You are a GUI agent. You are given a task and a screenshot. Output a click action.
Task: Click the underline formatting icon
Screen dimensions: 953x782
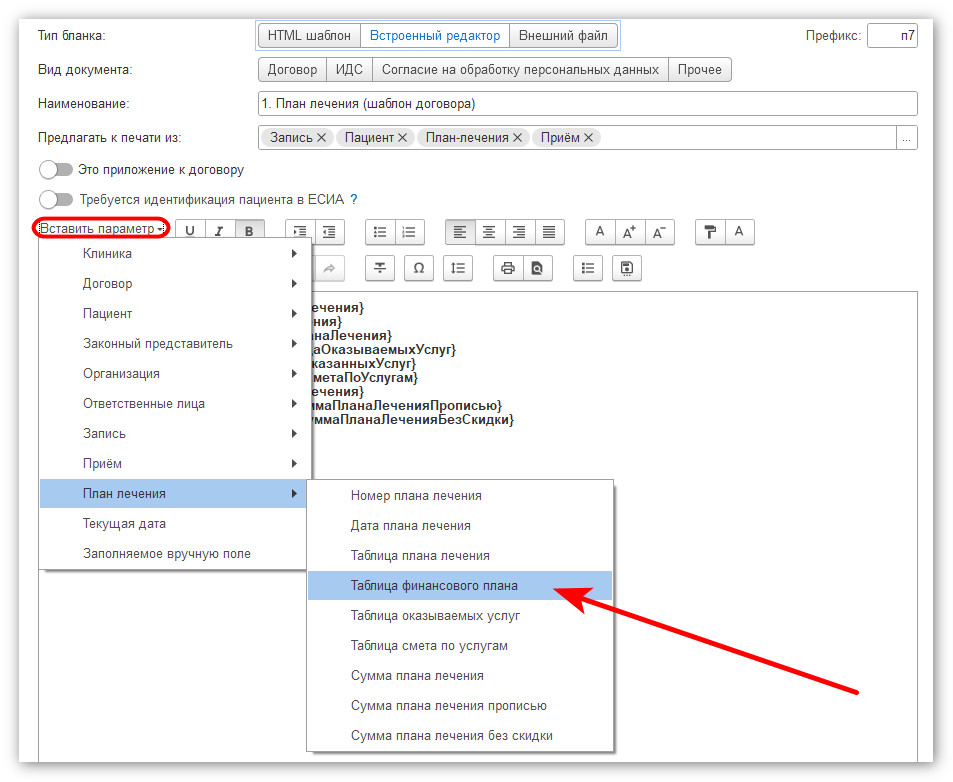[x=190, y=232]
